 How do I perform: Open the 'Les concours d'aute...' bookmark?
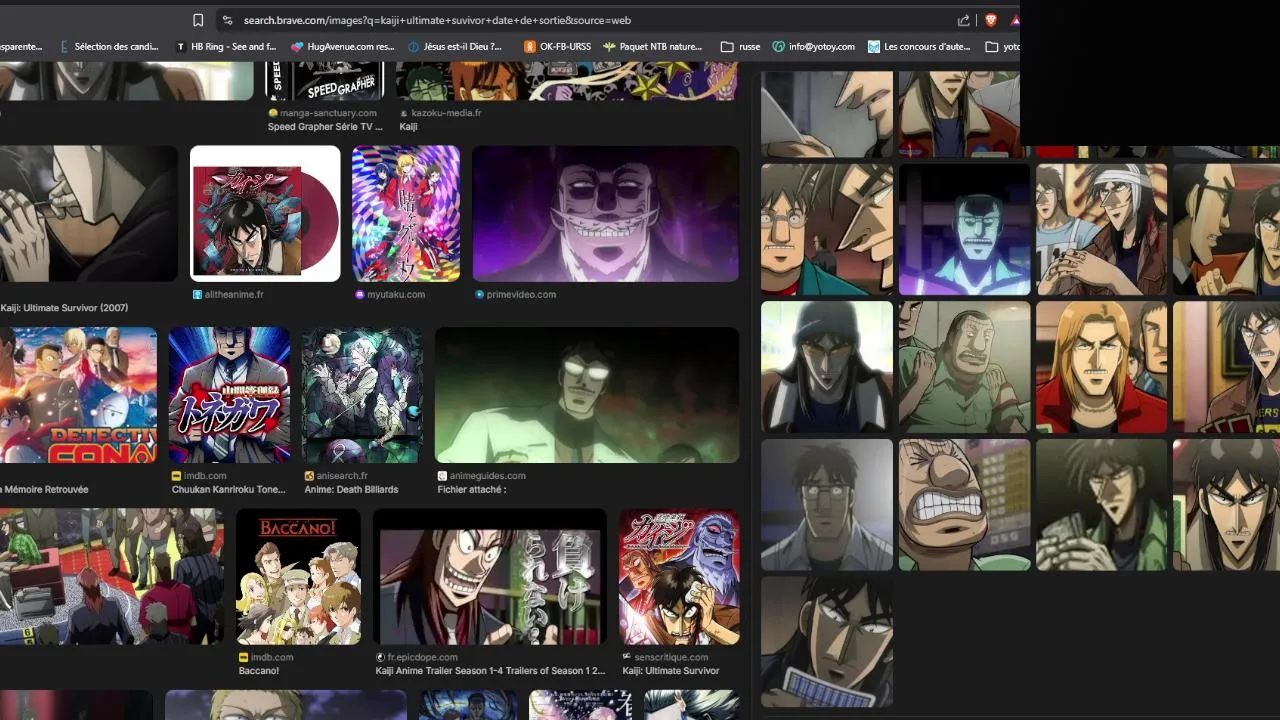coord(918,46)
